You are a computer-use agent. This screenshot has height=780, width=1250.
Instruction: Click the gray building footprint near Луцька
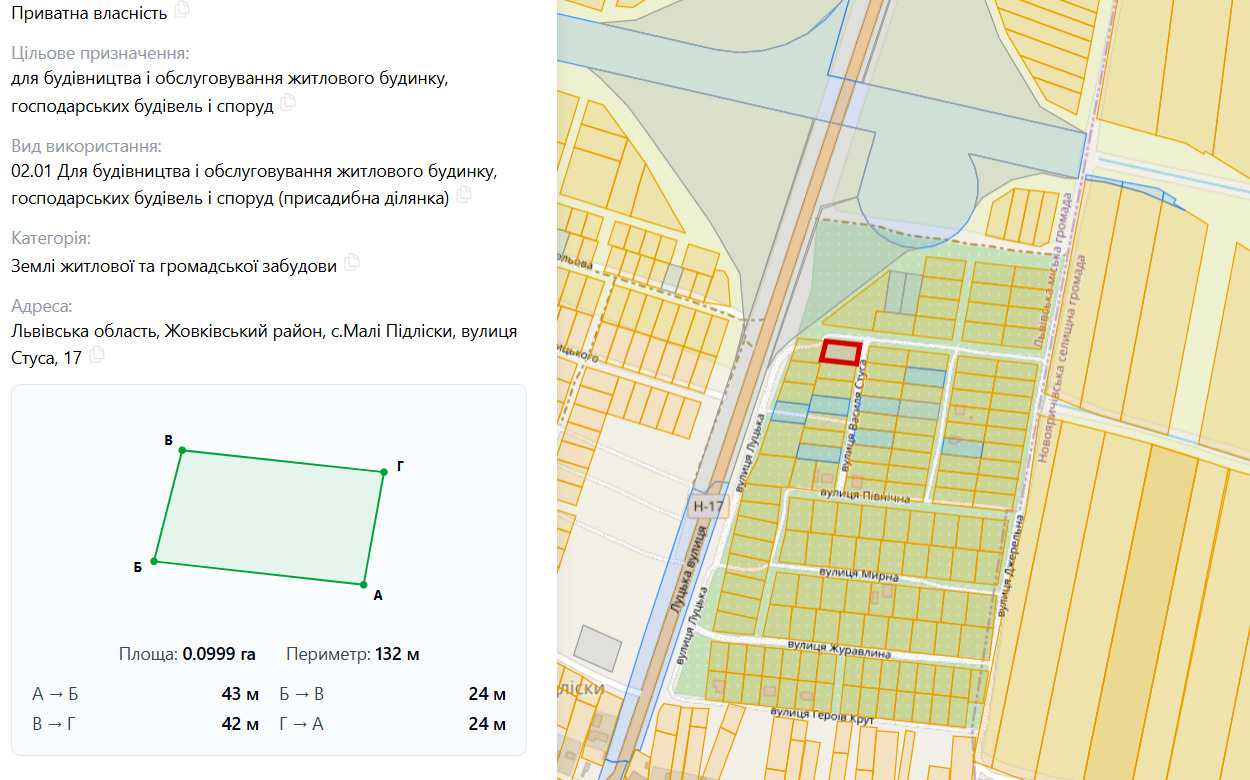click(597, 647)
